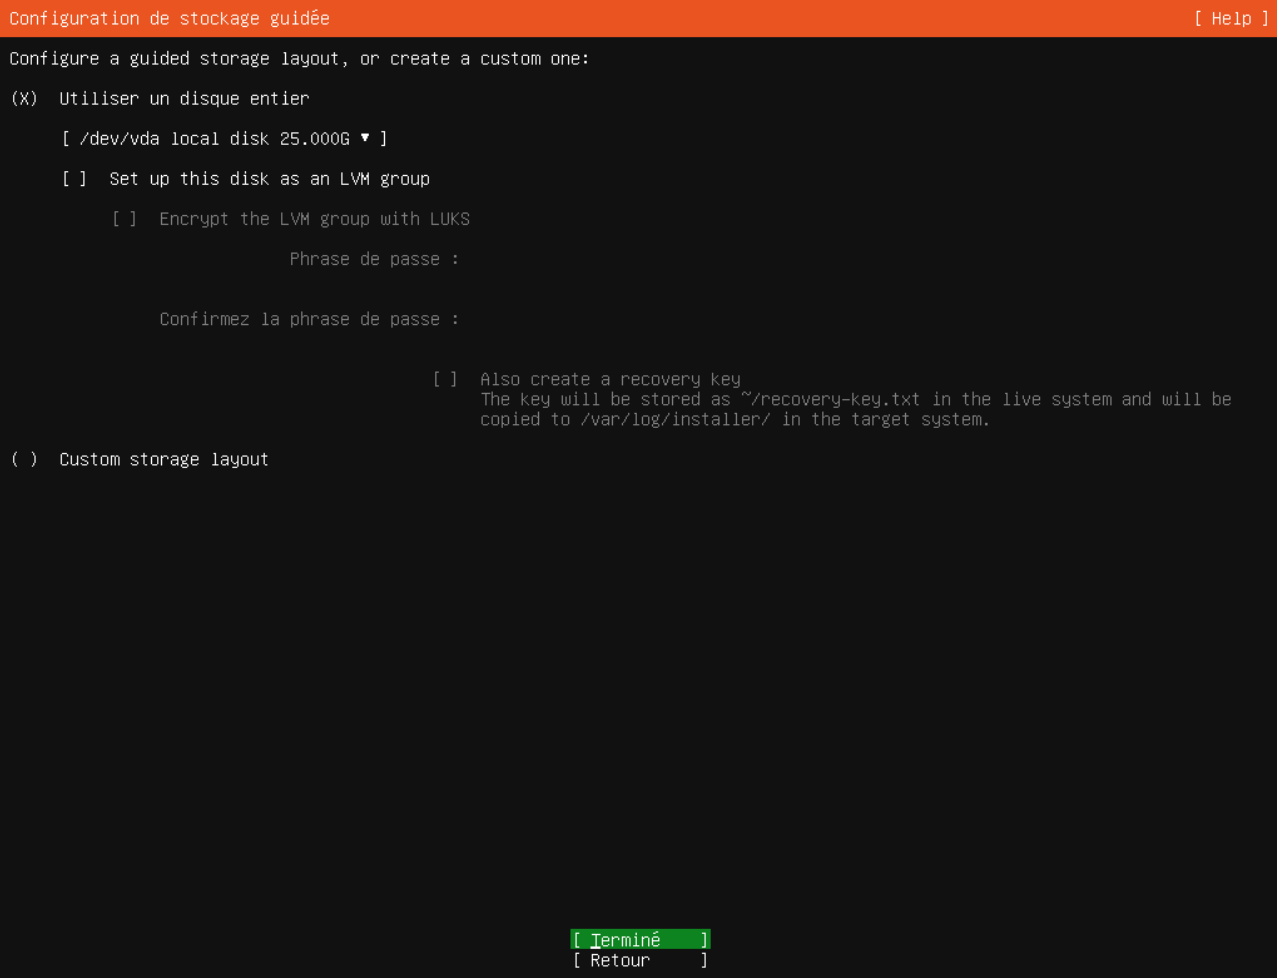Choose the 'Custom storage layout' radio button
This screenshot has height=978, width=1277.
point(25,459)
